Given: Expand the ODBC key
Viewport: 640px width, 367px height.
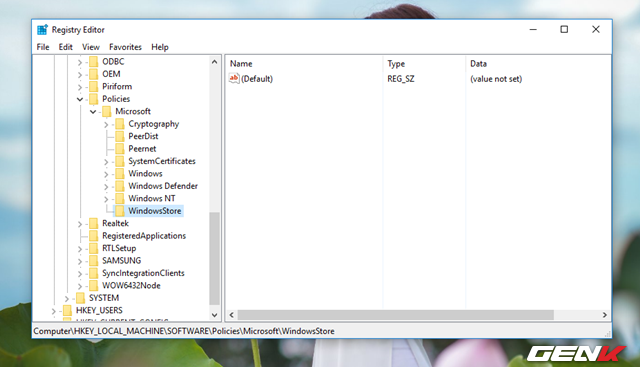Looking at the screenshot, I should [x=80, y=62].
